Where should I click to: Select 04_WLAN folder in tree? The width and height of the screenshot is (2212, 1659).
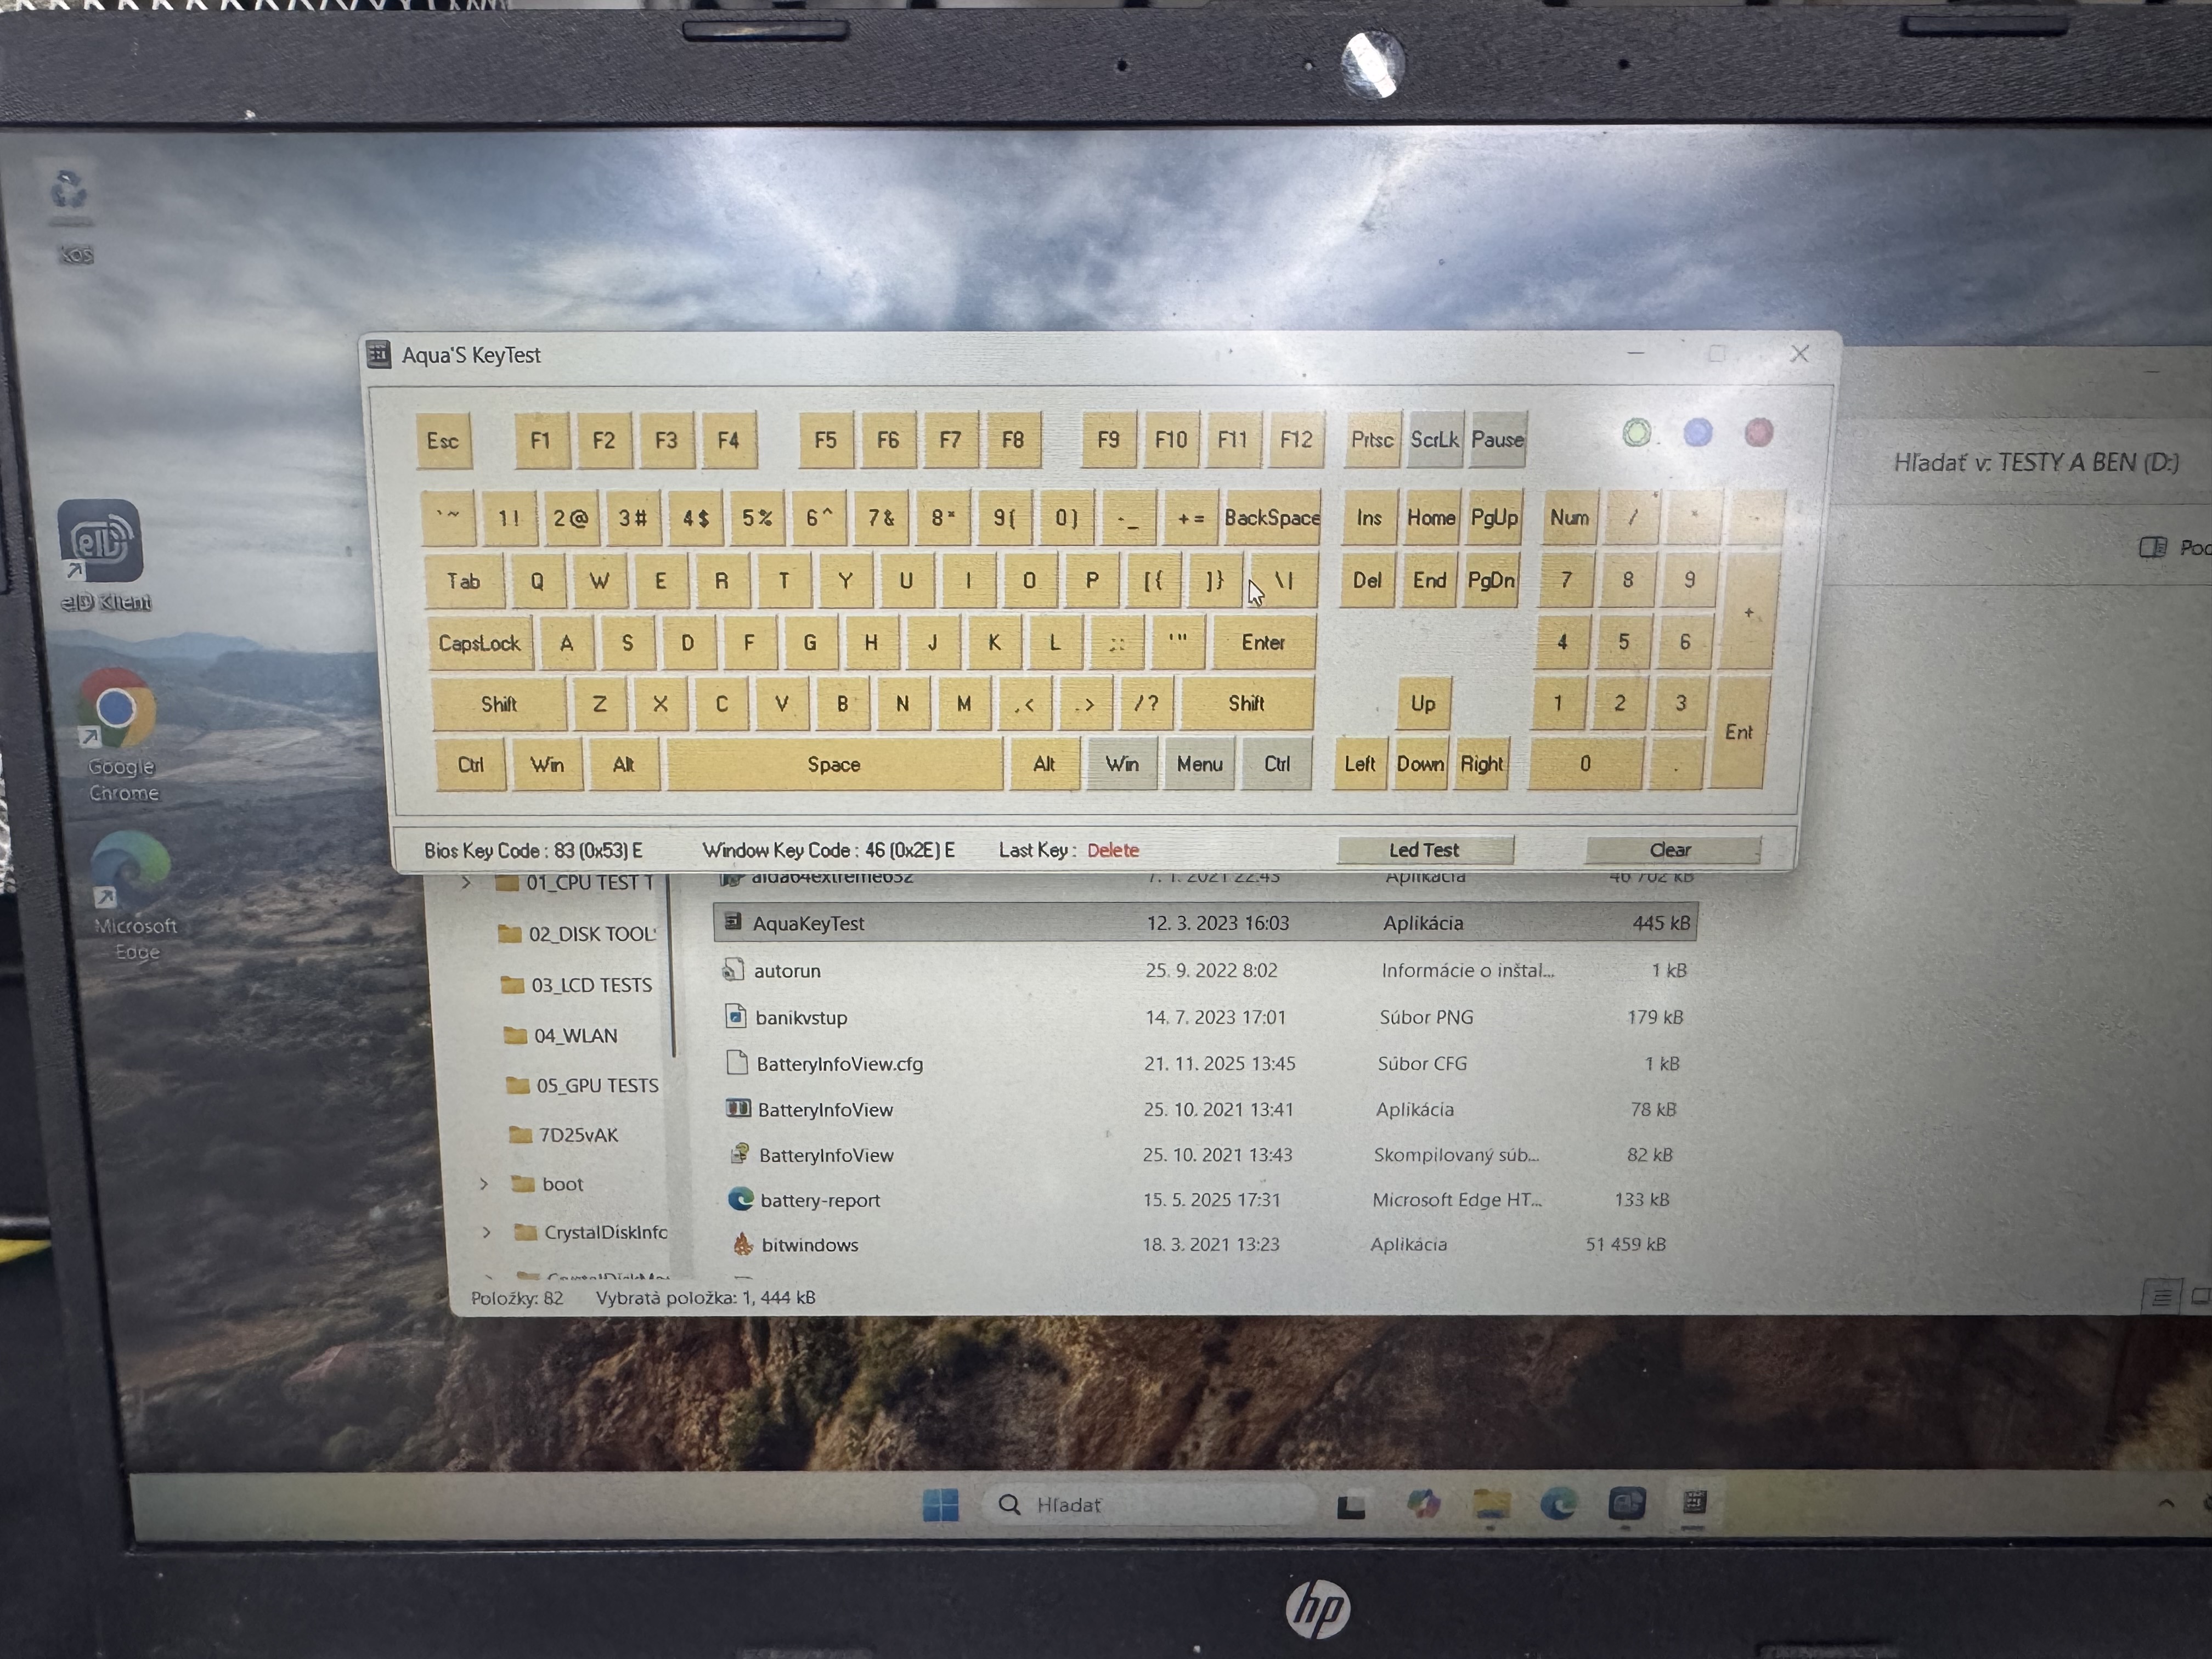point(561,1036)
